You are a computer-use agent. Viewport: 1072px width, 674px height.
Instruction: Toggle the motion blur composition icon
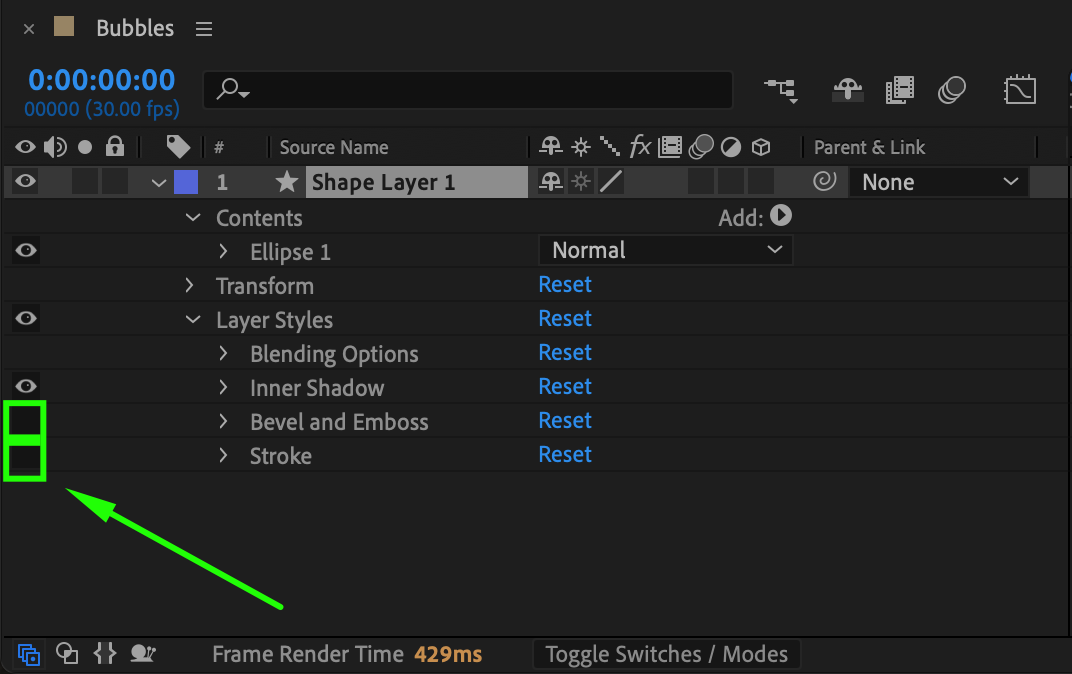[952, 91]
